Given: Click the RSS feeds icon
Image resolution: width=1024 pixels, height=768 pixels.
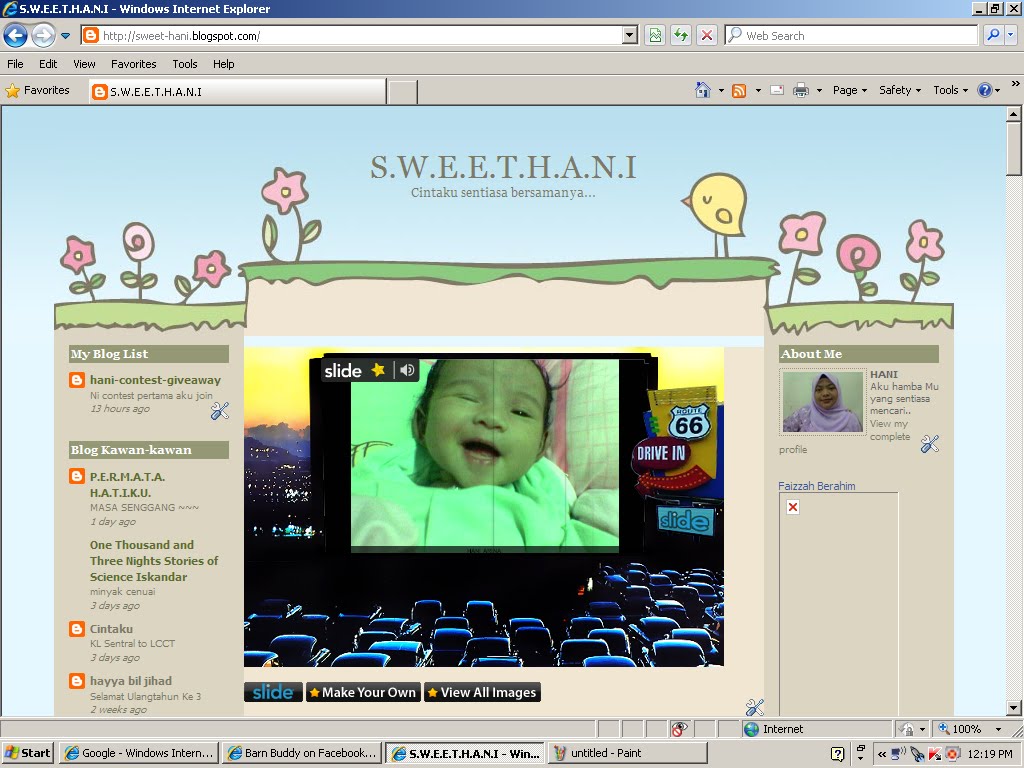Looking at the screenshot, I should pos(739,91).
